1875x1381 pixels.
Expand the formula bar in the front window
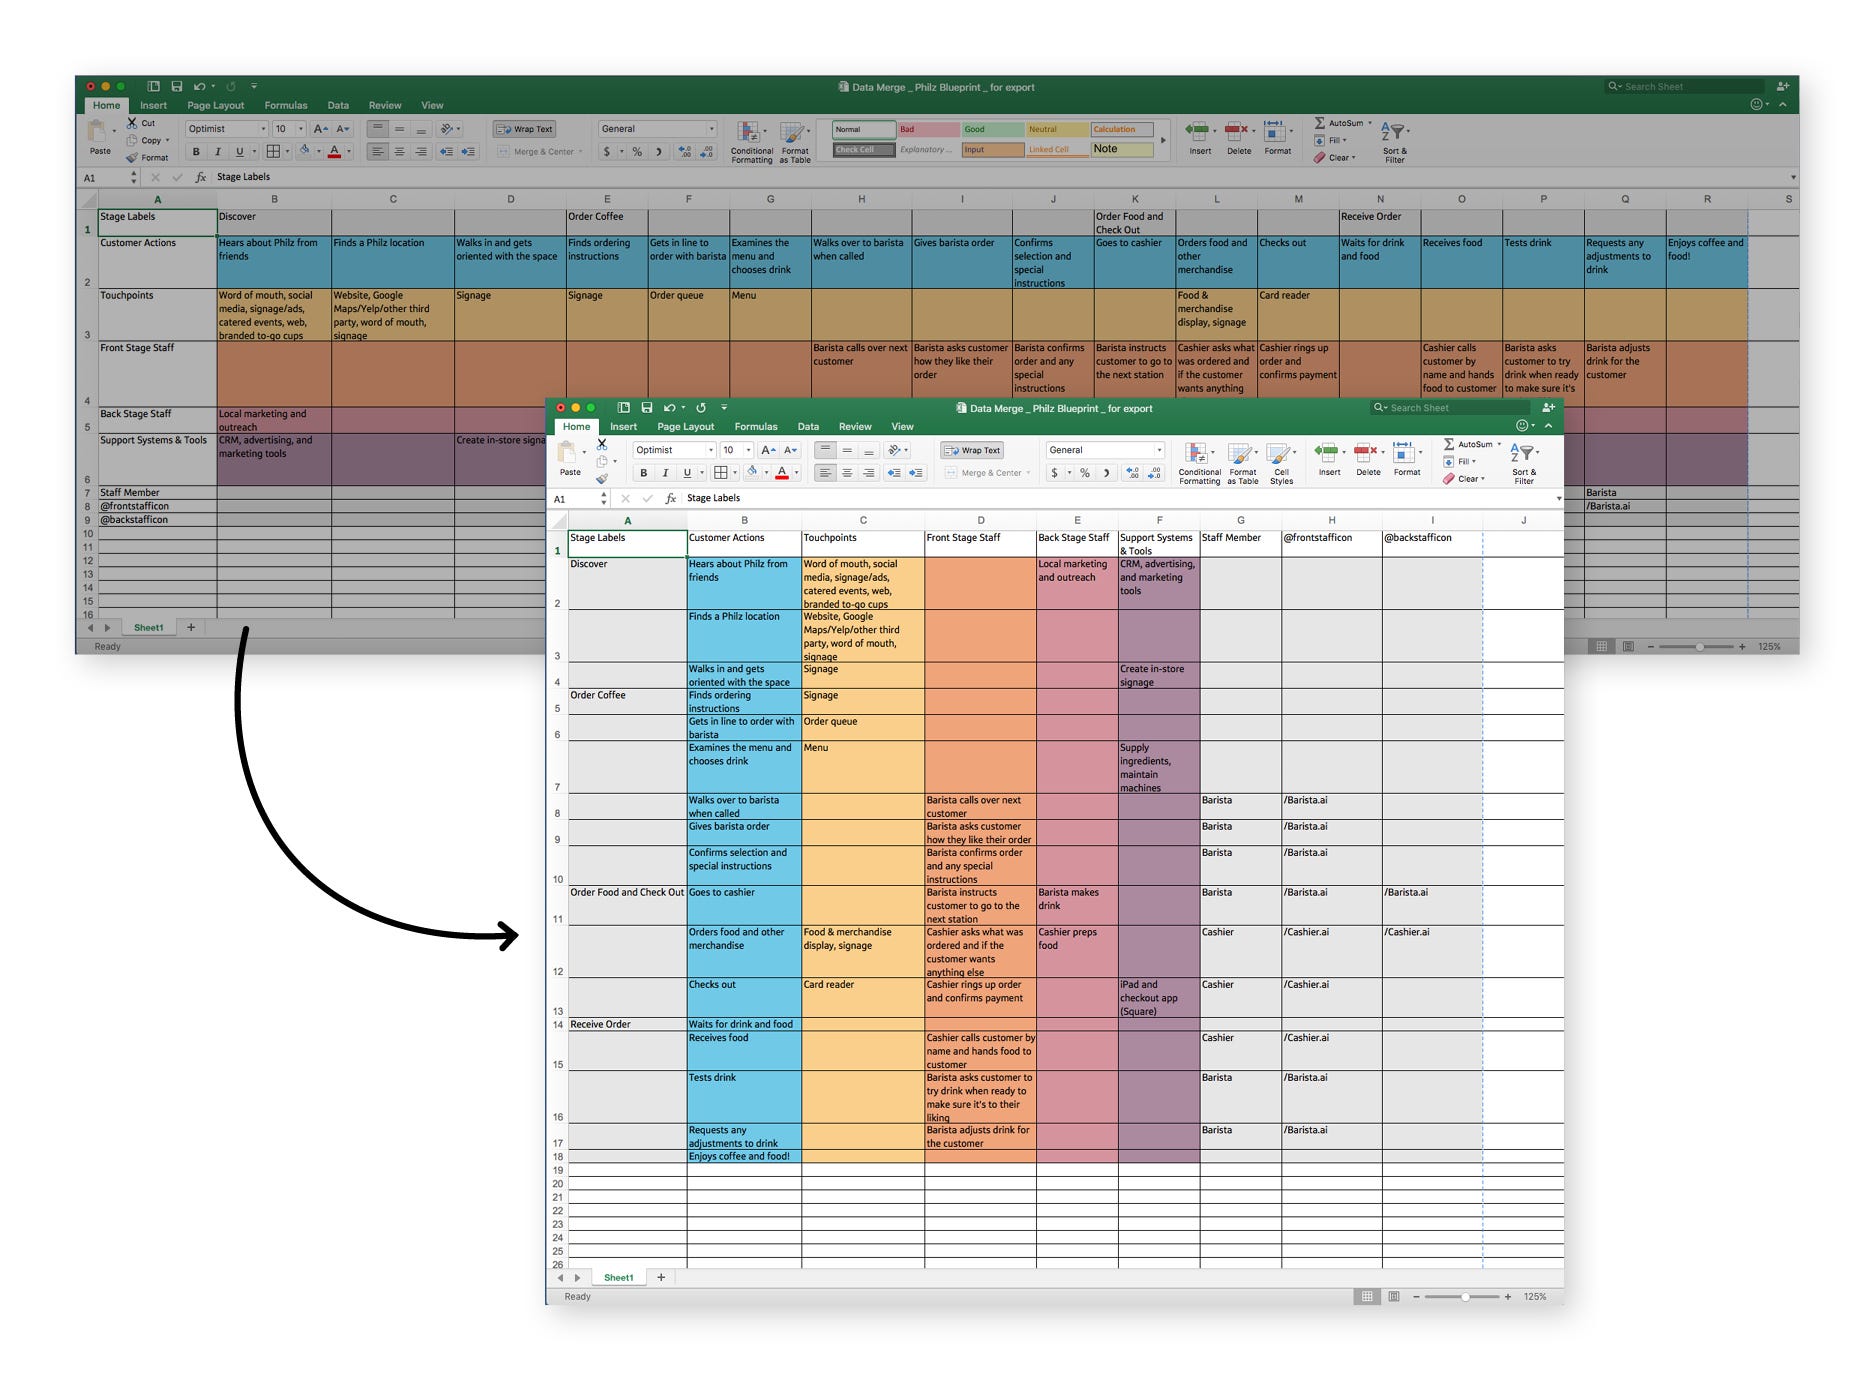(1558, 498)
